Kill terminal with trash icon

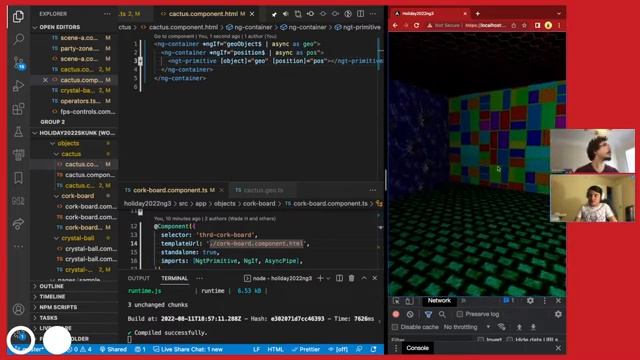[351, 278]
